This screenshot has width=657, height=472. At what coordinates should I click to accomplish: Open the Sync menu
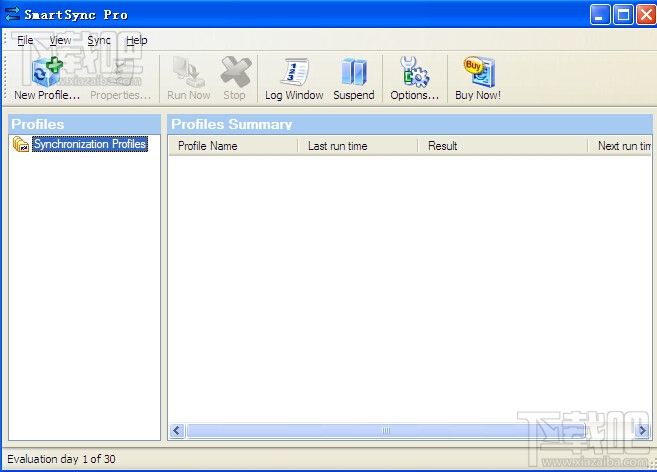99,40
